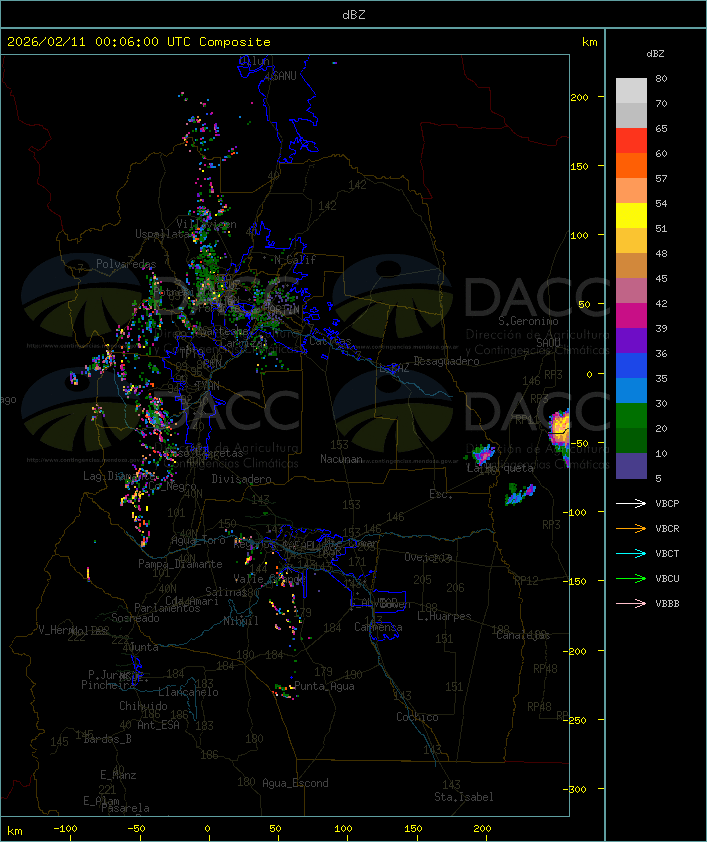707x842 pixels.
Task: Click the Agua_Escond map label
Action: 295,783
